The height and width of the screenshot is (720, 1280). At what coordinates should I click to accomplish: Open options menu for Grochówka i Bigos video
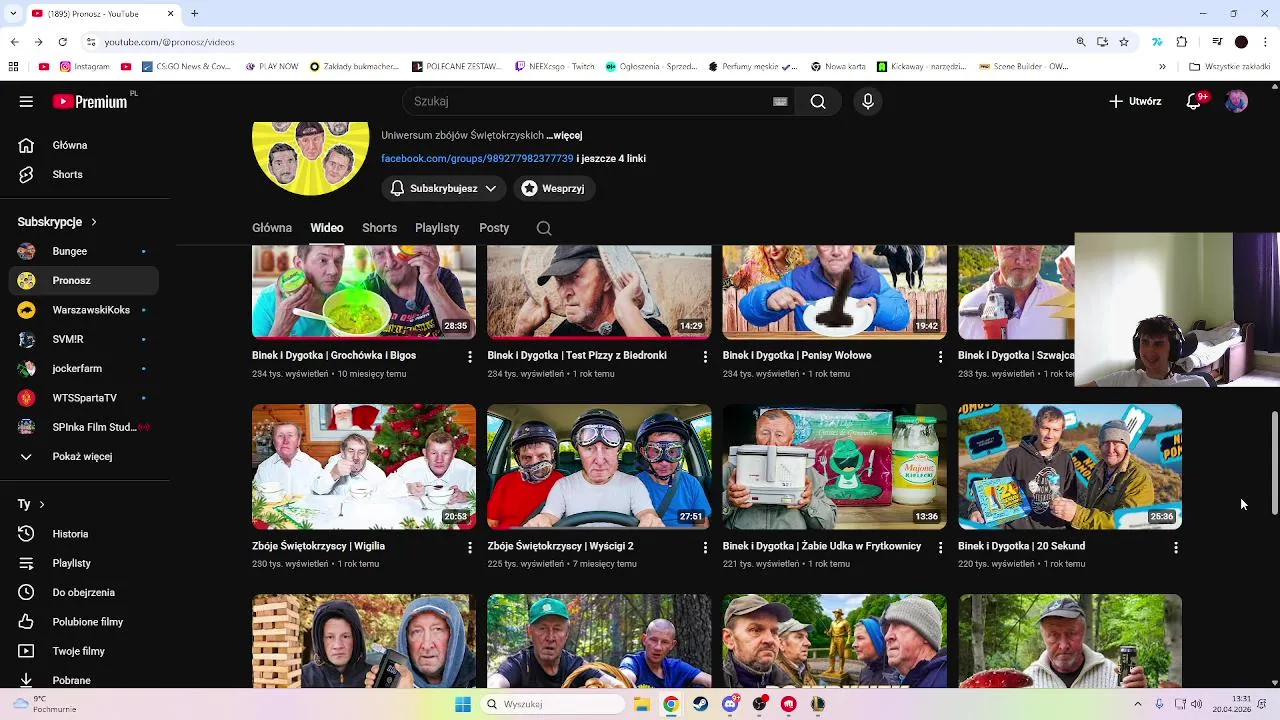[470, 357]
